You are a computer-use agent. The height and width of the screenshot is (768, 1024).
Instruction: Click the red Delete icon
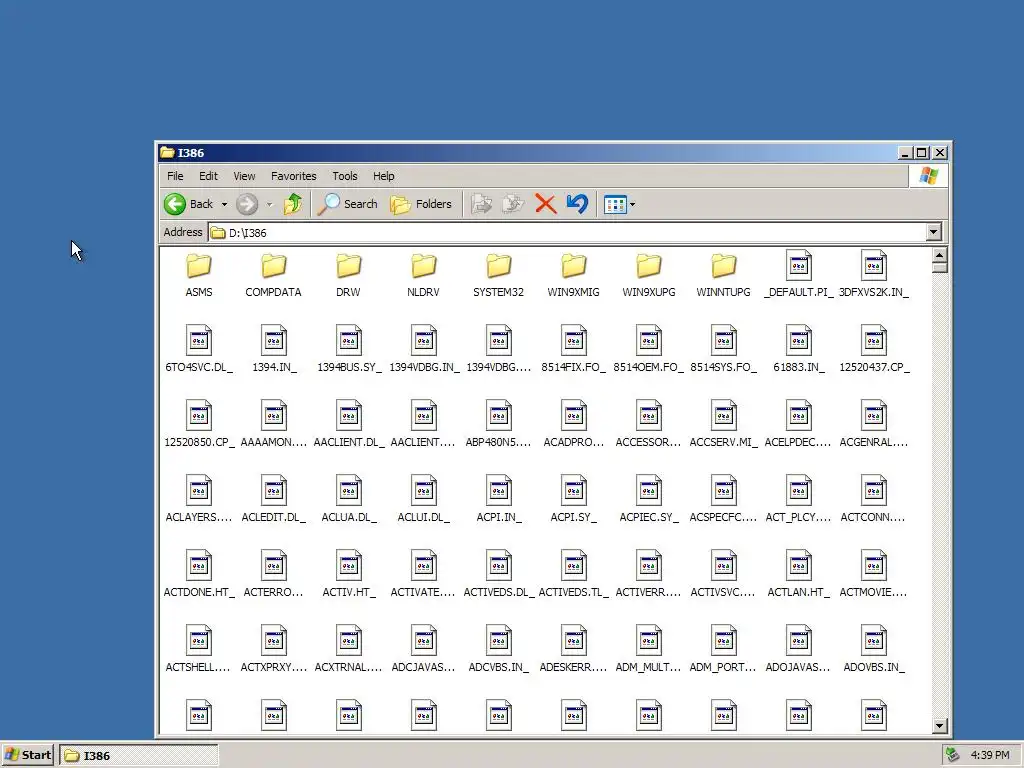[x=545, y=204]
